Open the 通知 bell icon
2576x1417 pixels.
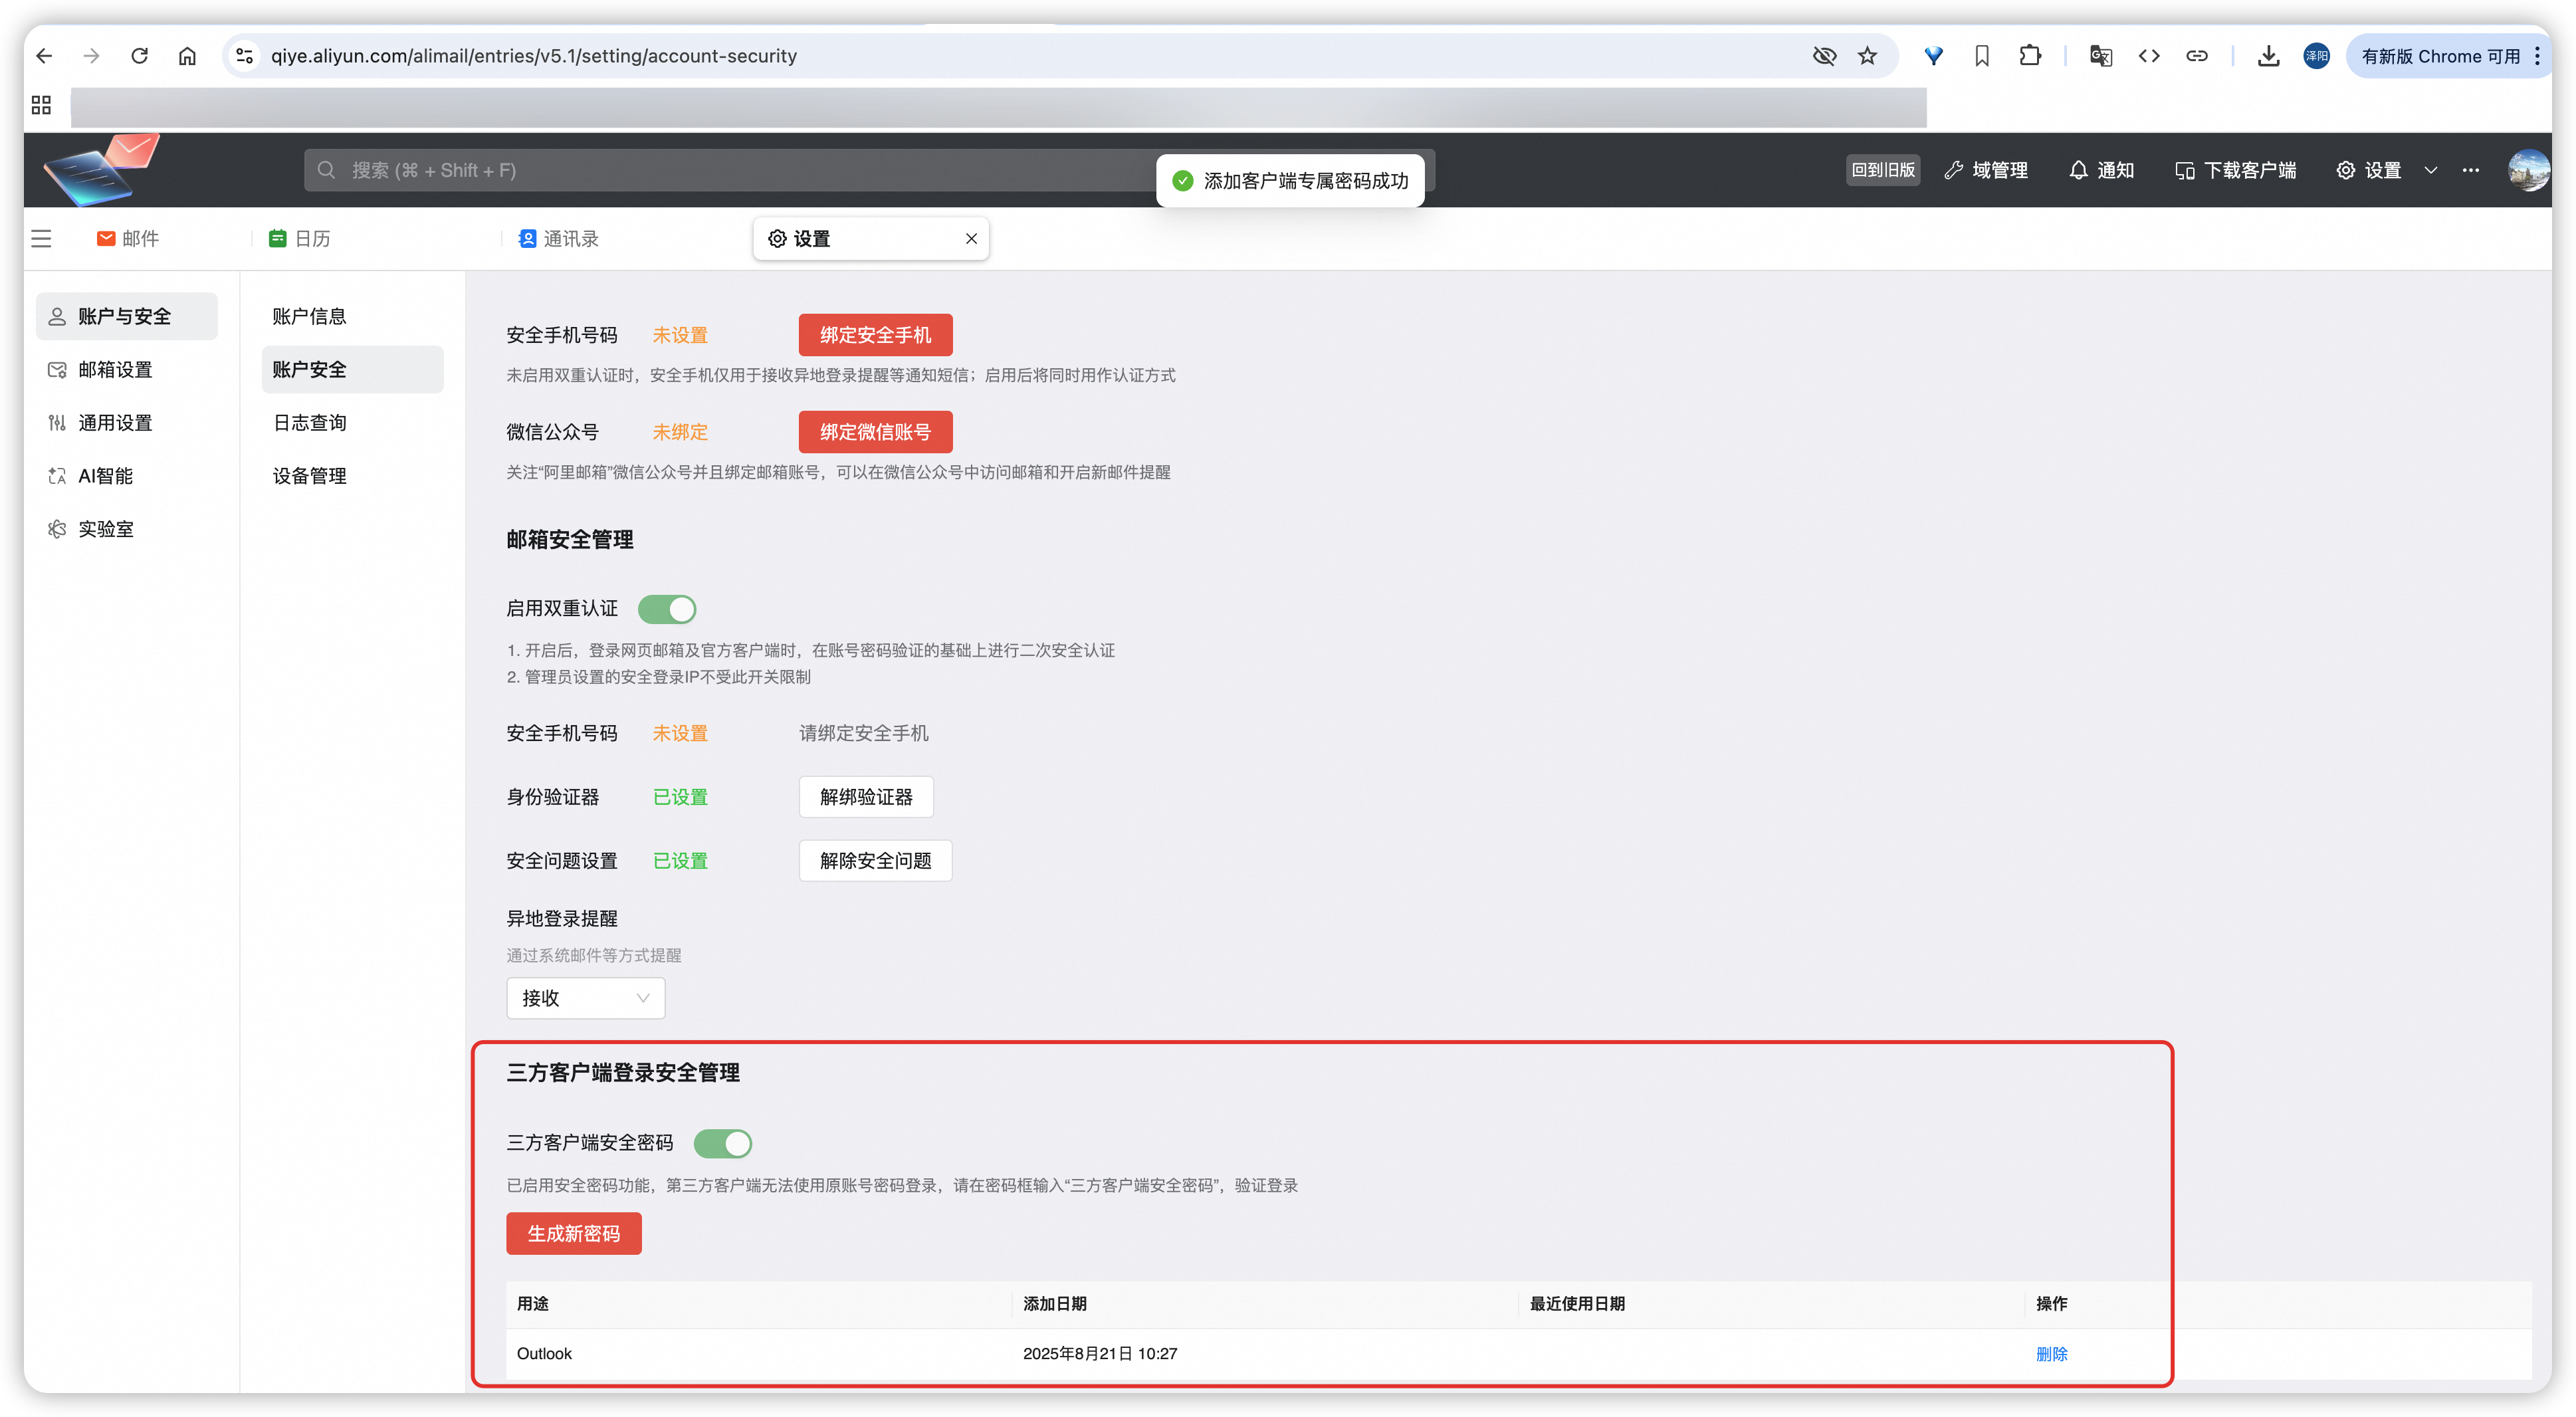pos(2078,170)
